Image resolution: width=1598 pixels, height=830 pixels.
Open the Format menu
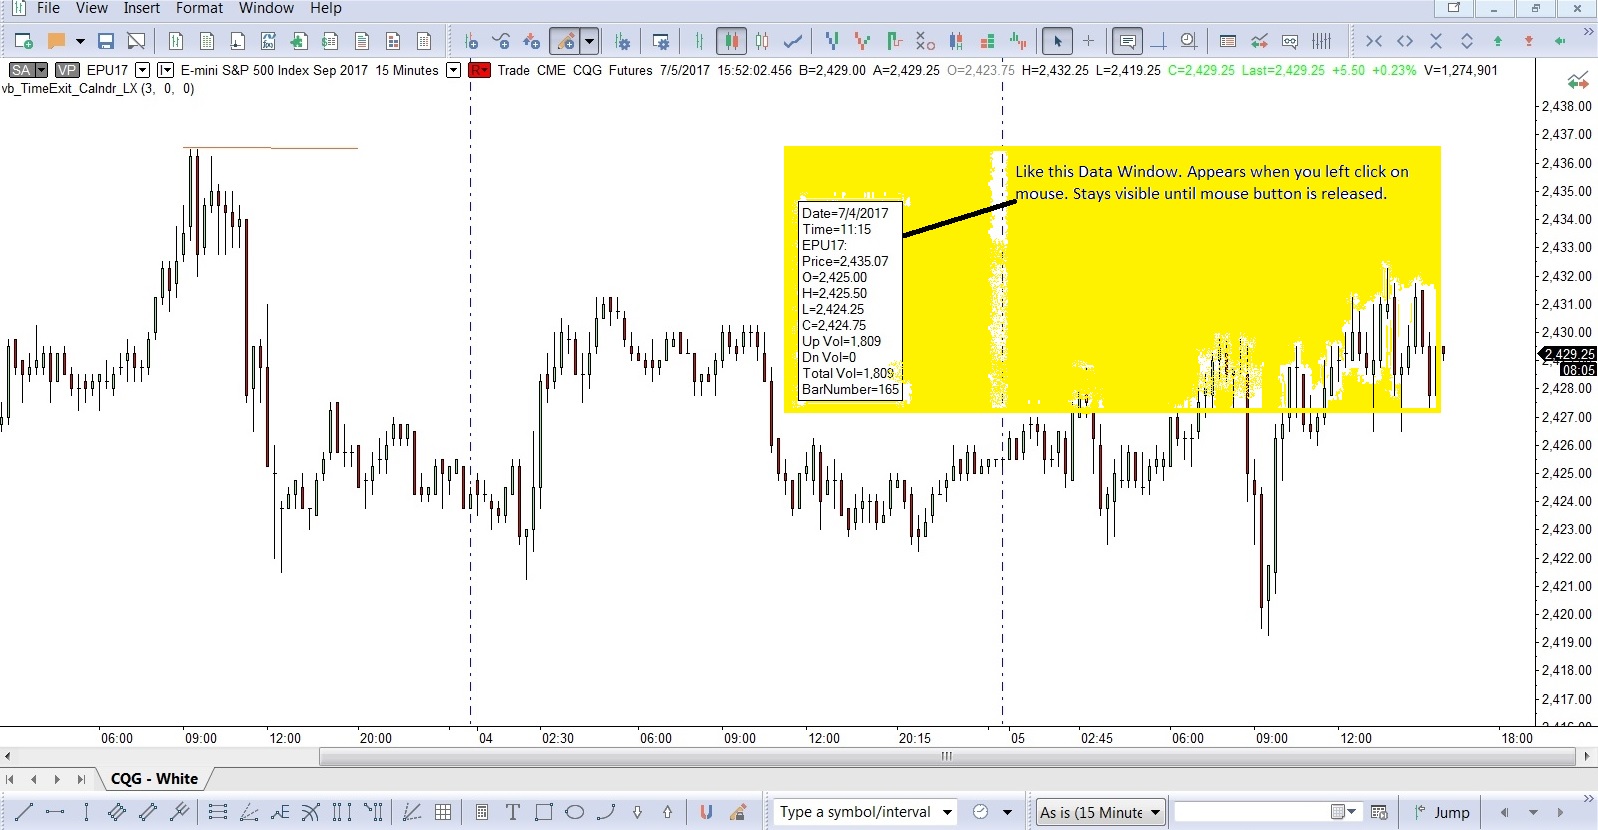(x=200, y=8)
